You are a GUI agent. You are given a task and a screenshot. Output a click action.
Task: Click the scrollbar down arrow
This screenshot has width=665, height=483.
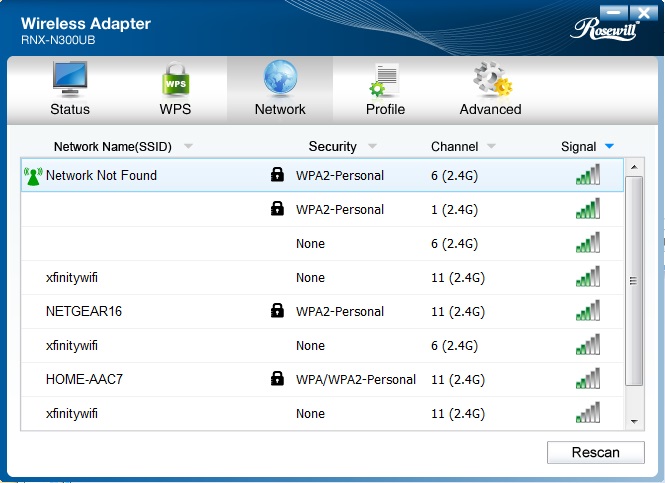click(x=634, y=422)
